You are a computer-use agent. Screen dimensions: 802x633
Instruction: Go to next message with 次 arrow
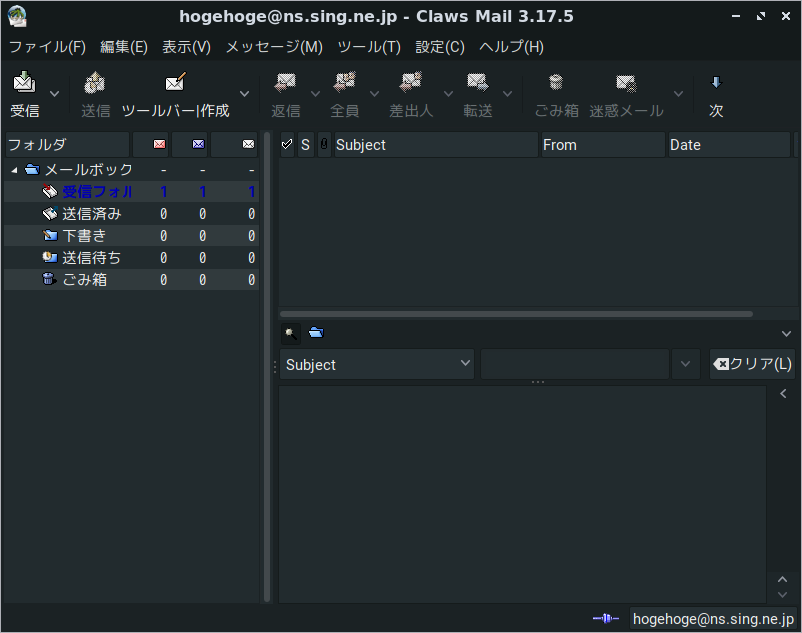[716, 82]
